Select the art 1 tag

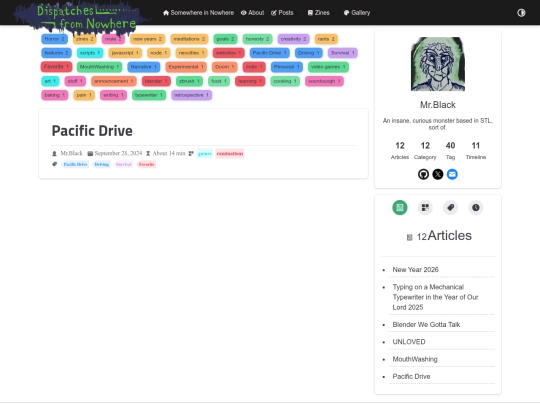coord(50,81)
